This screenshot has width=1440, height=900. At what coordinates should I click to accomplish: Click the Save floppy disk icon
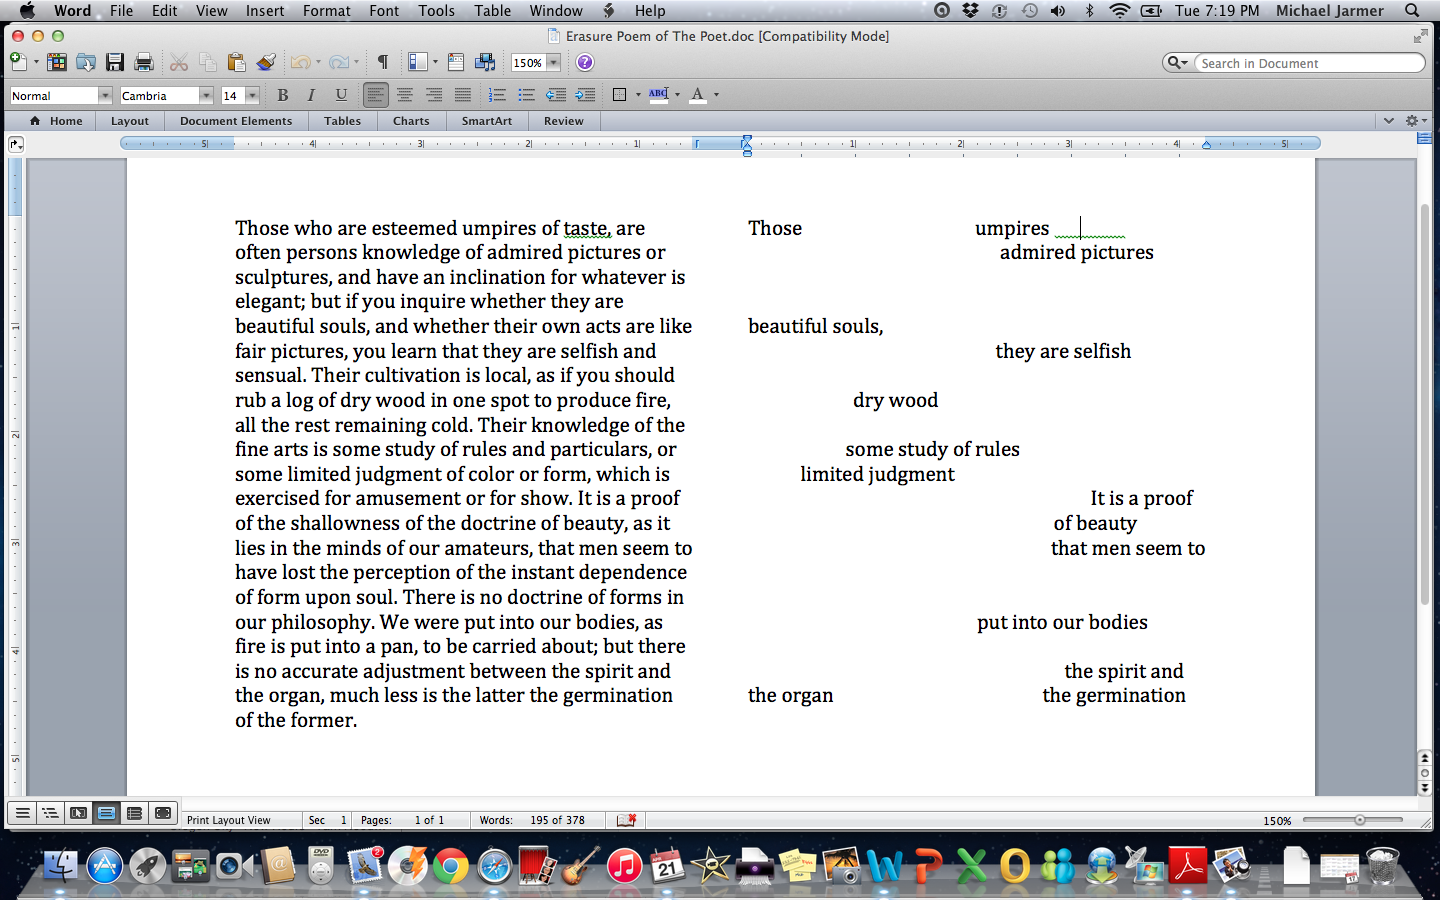coord(115,63)
